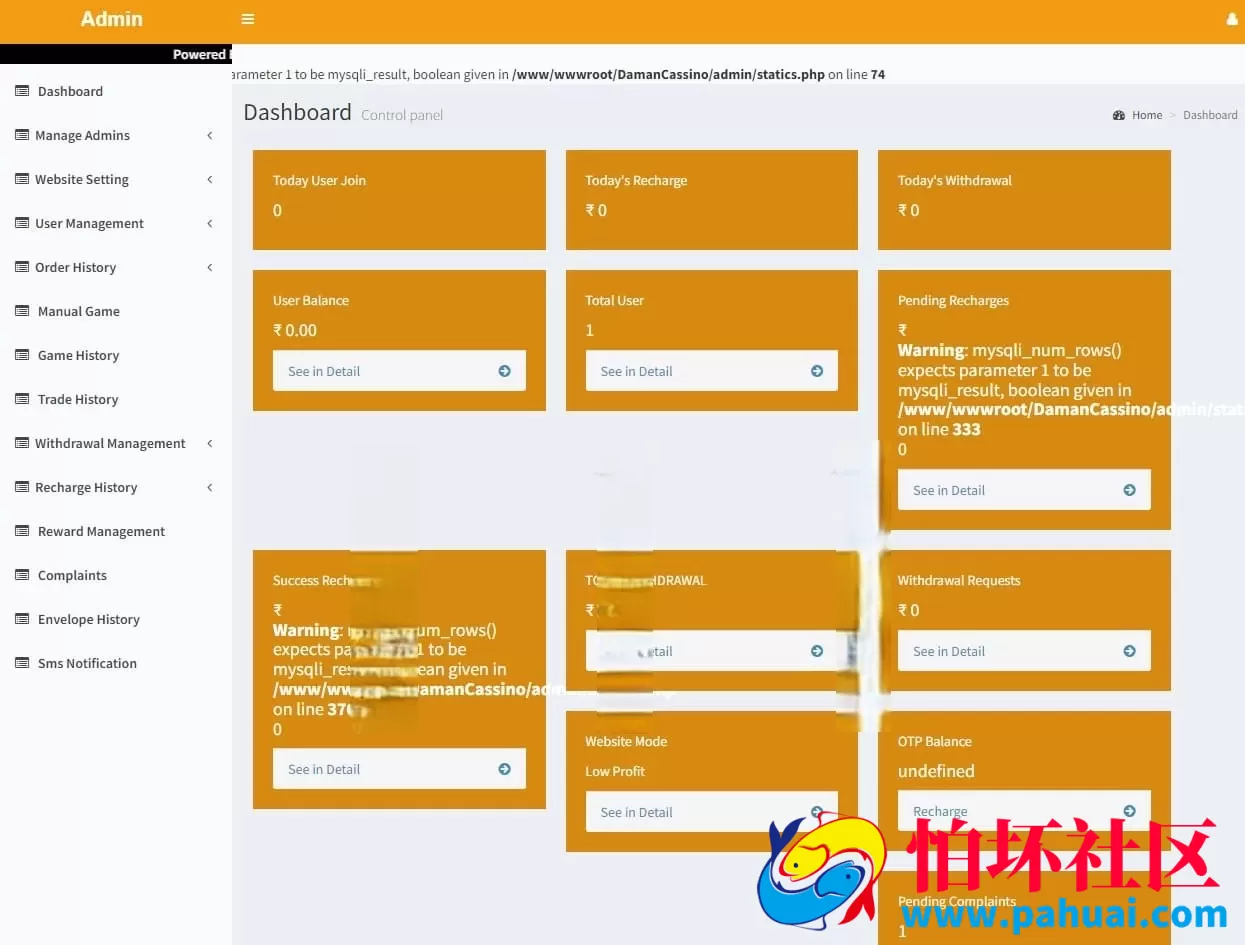Click the user profile icon in header

click(1231, 19)
